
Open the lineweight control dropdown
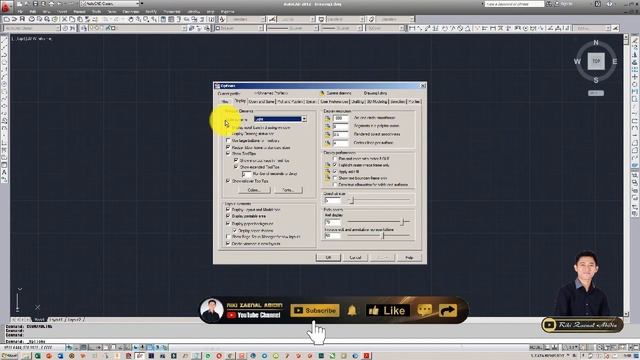tap(341, 28)
